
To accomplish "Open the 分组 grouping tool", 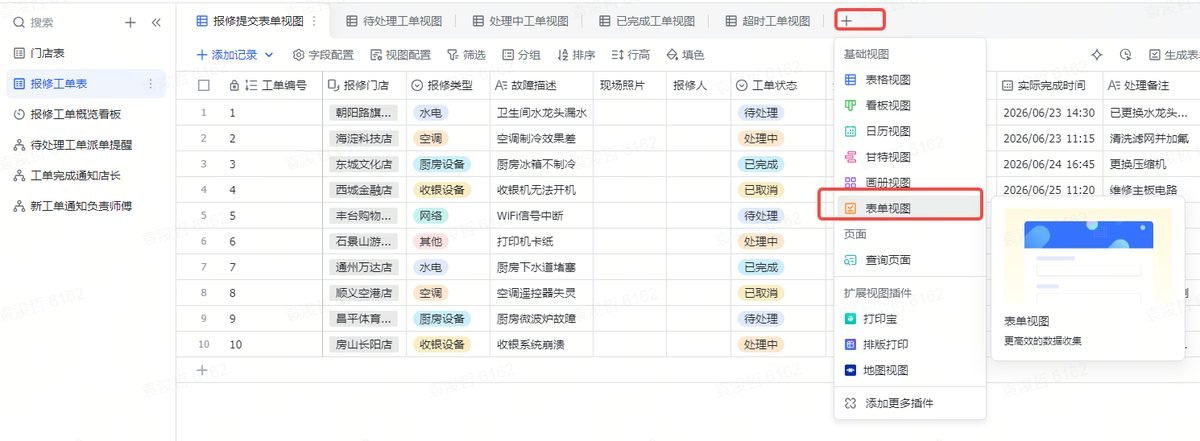I will pyautogui.click(x=521, y=55).
